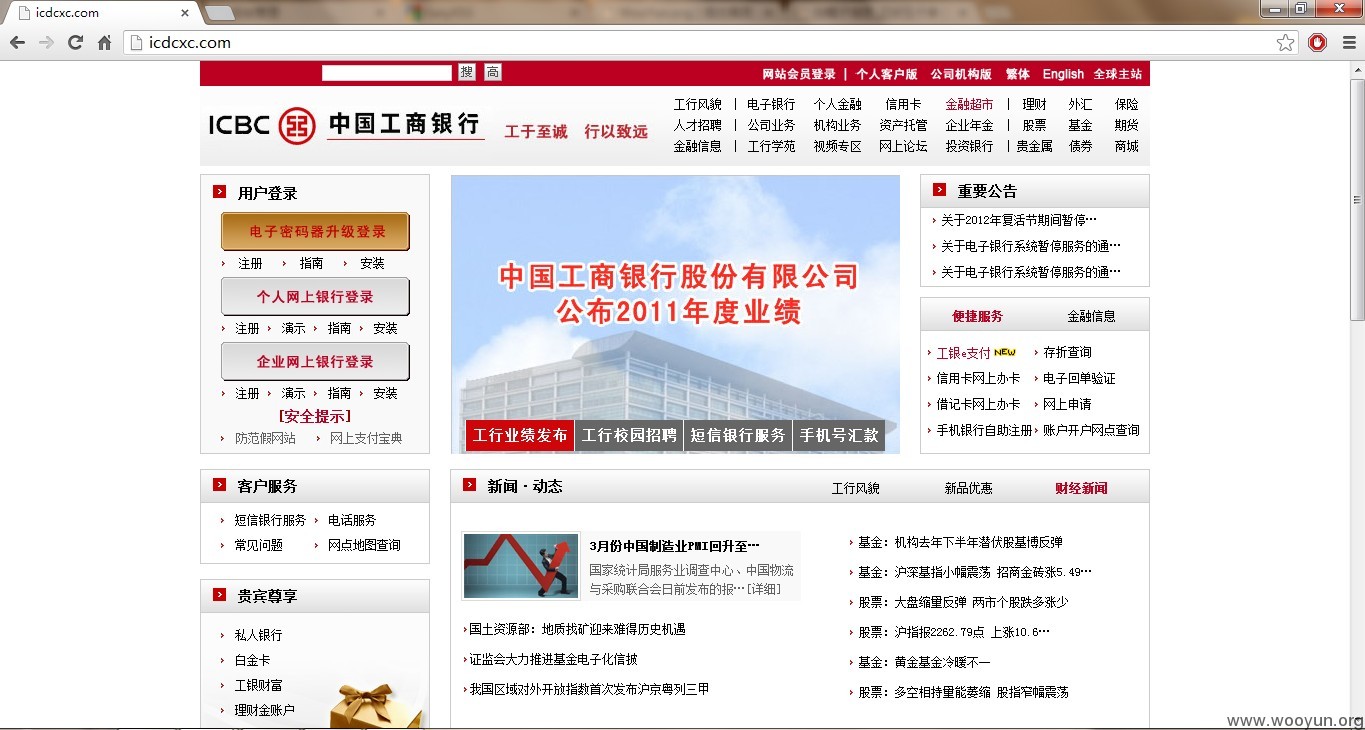This screenshot has height=730, width=1365.
Task: Click the 搜 search button
Action: pos(467,72)
